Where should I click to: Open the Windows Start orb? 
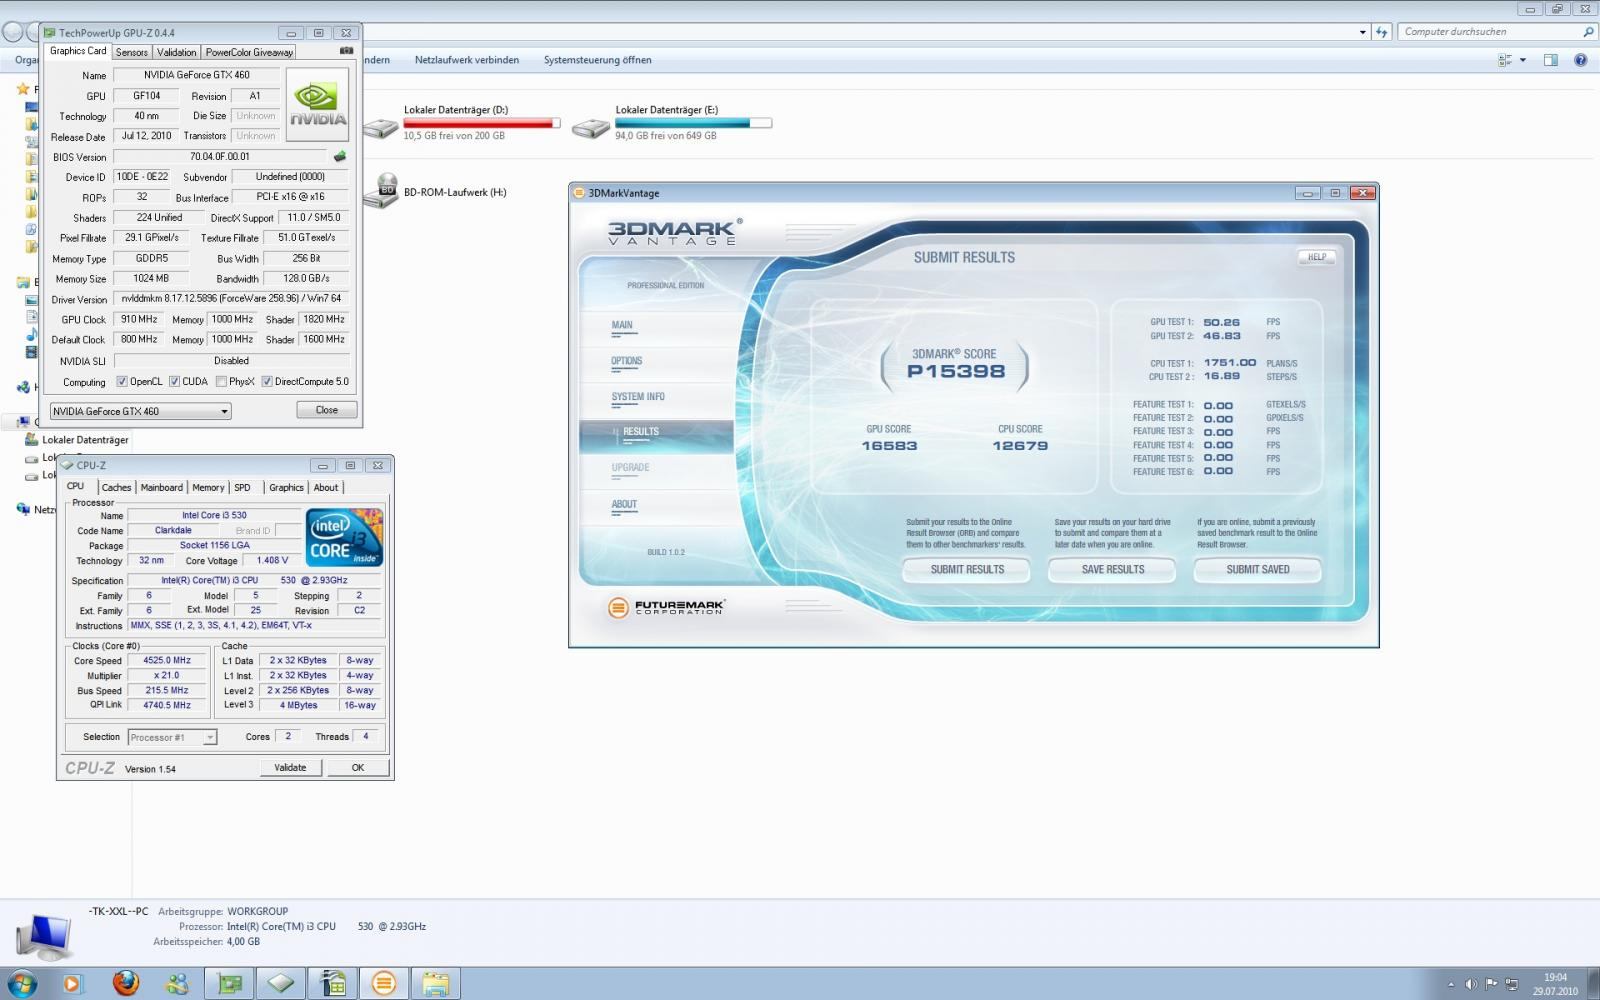(x=22, y=983)
